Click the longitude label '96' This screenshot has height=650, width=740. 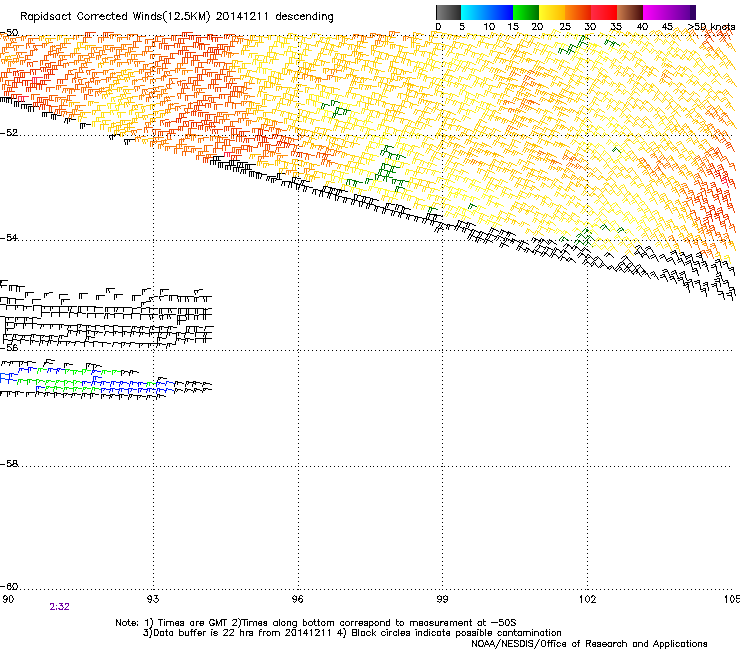(297, 599)
